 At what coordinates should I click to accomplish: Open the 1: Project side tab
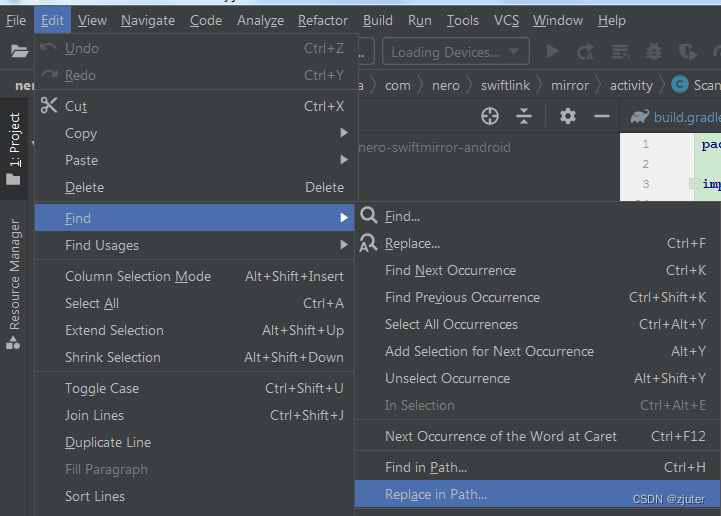(x=14, y=147)
